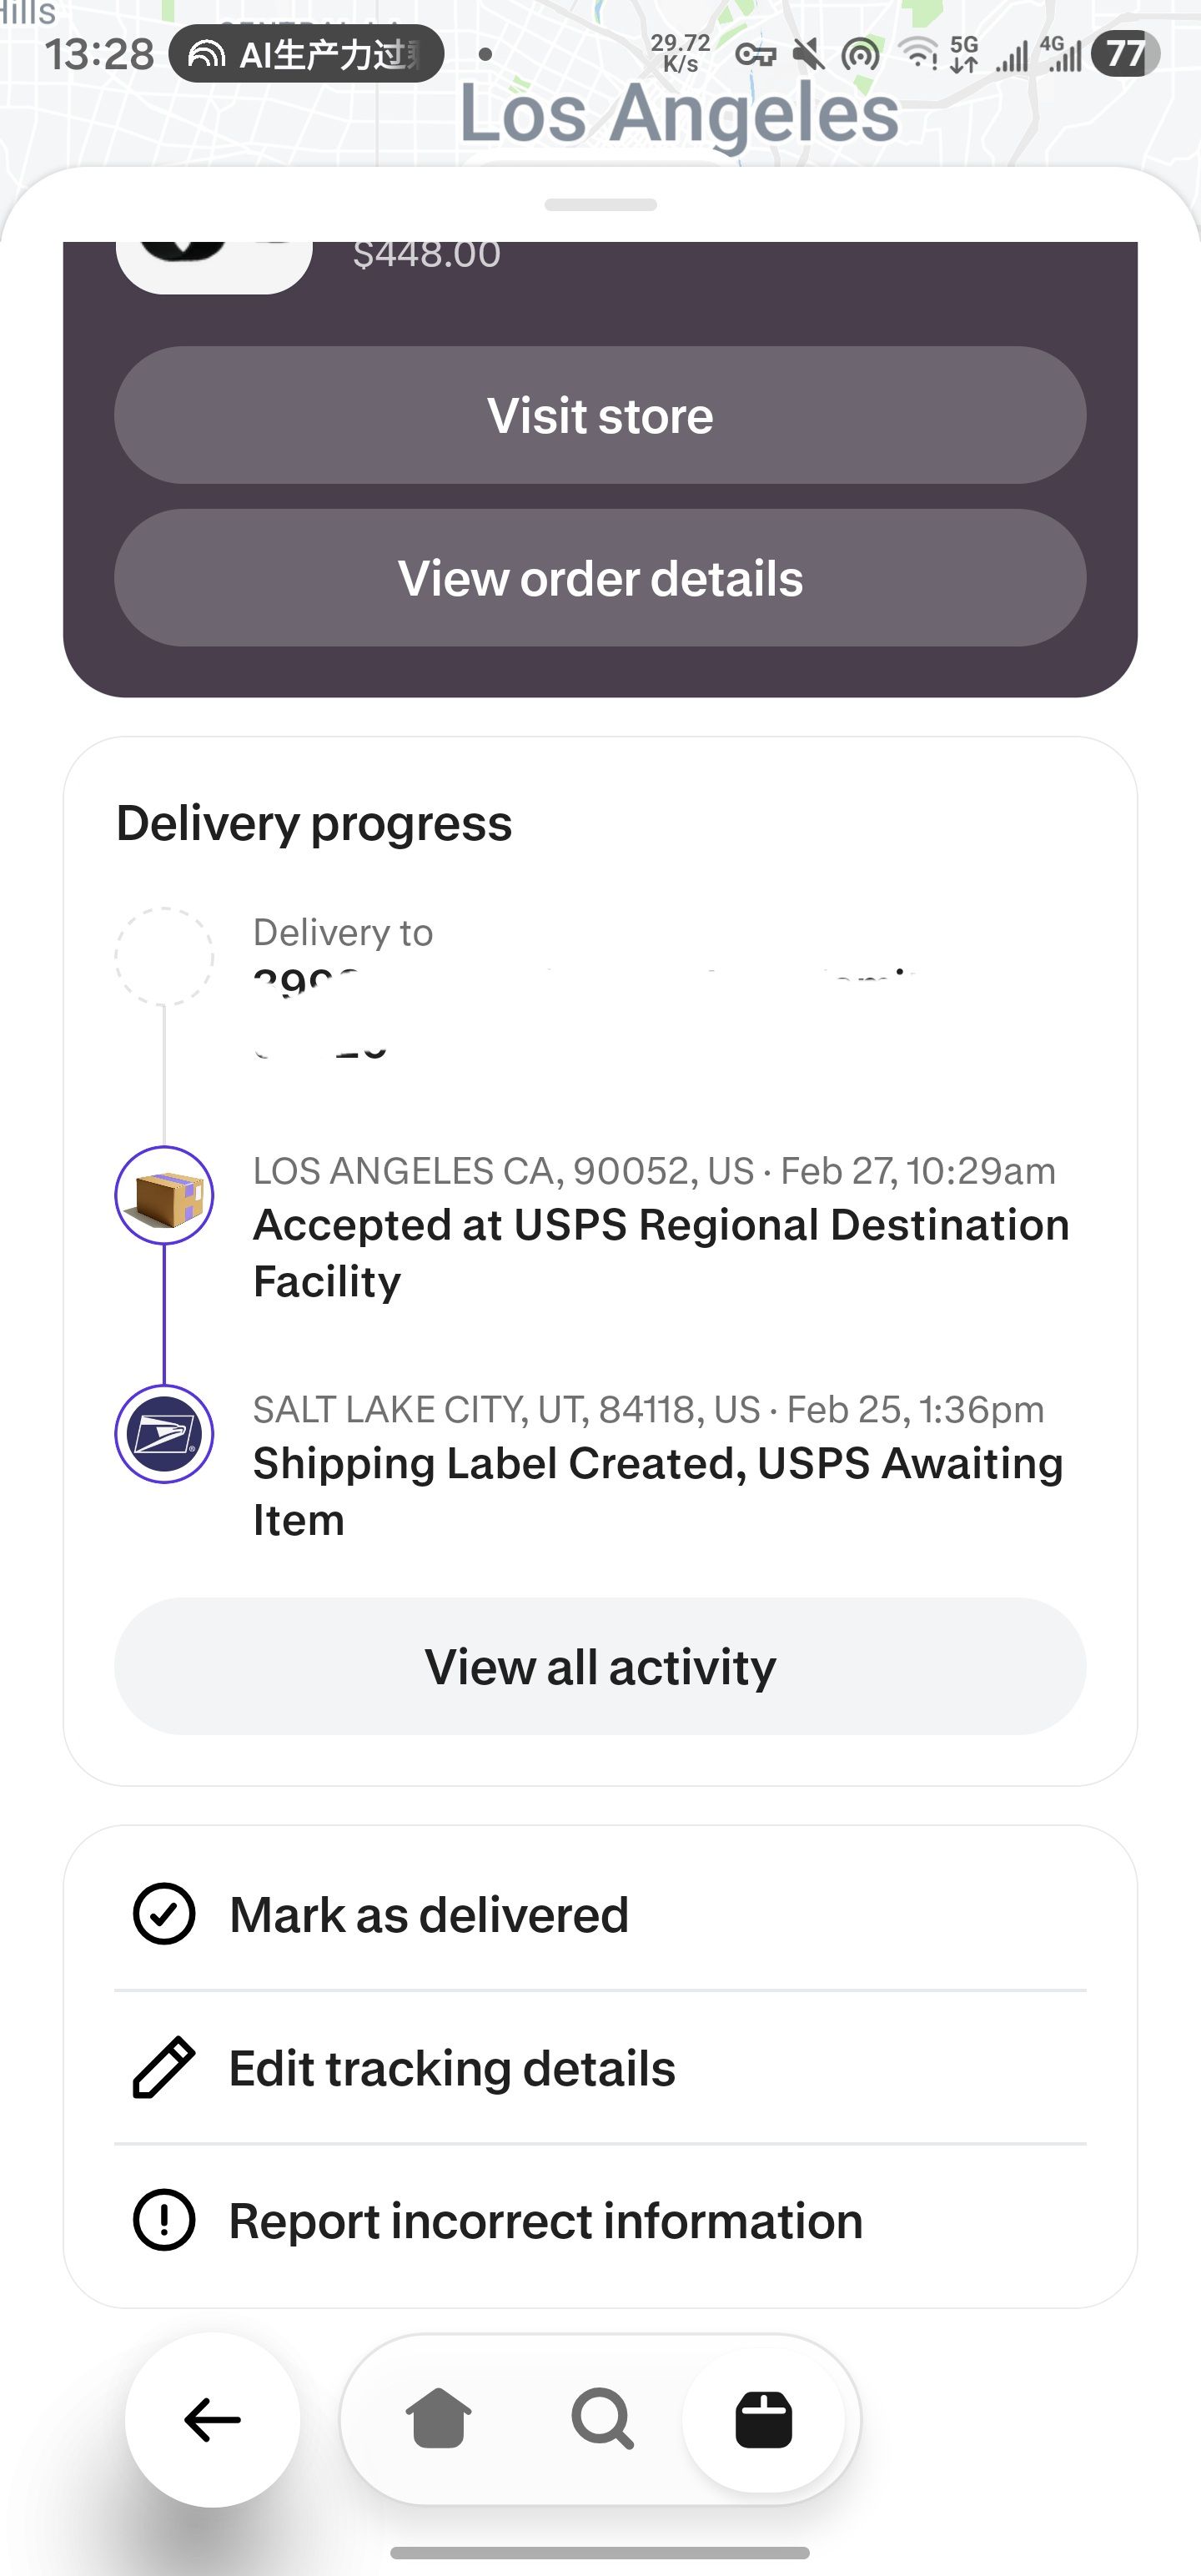The height and width of the screenshot is (2576, 1201).
Task: Tap the pencil icon for edit tracking
Action: coord(163,2067)
